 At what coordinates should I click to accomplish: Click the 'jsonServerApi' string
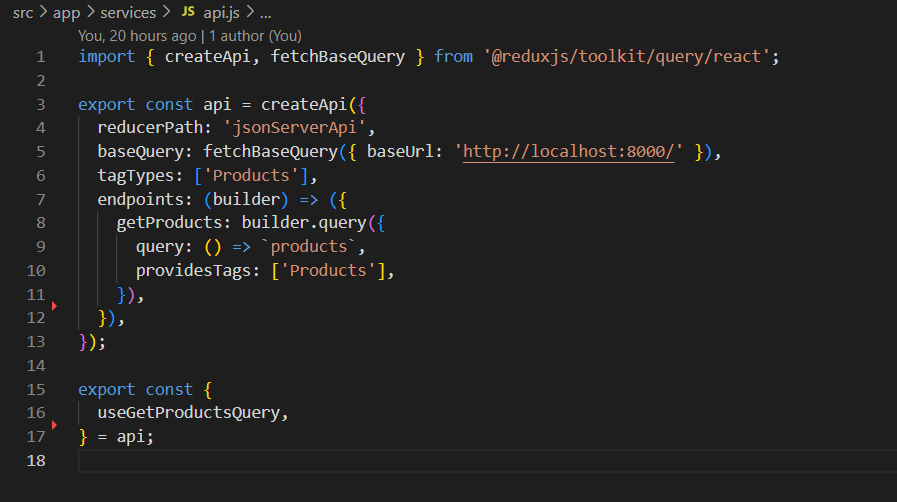click(294, 128)
